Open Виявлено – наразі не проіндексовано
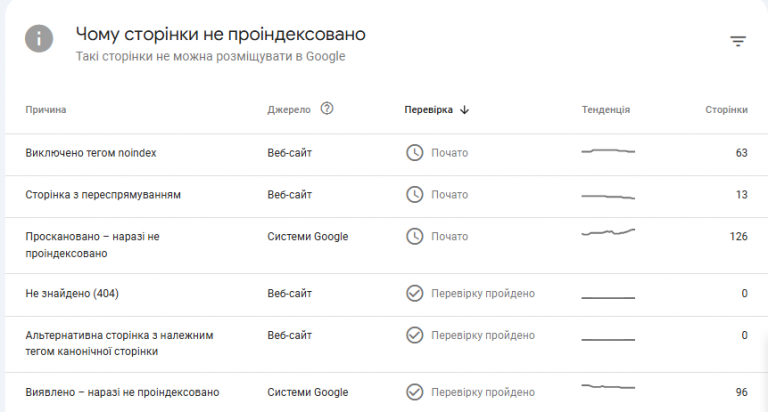Image resolution: width=768 pixels, height=412 pixels. 122,392
